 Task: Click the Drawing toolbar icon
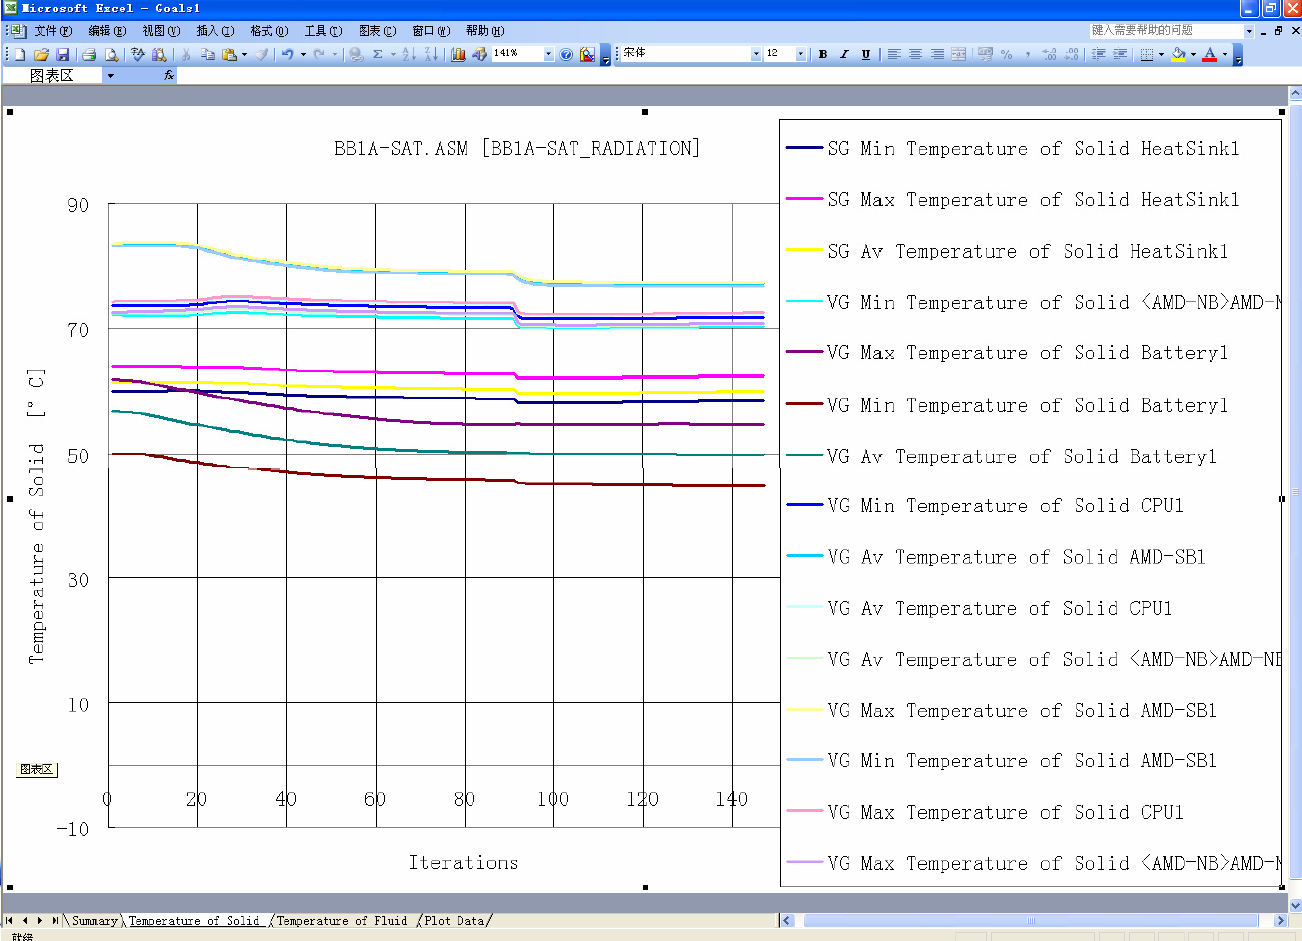(479, 54)
